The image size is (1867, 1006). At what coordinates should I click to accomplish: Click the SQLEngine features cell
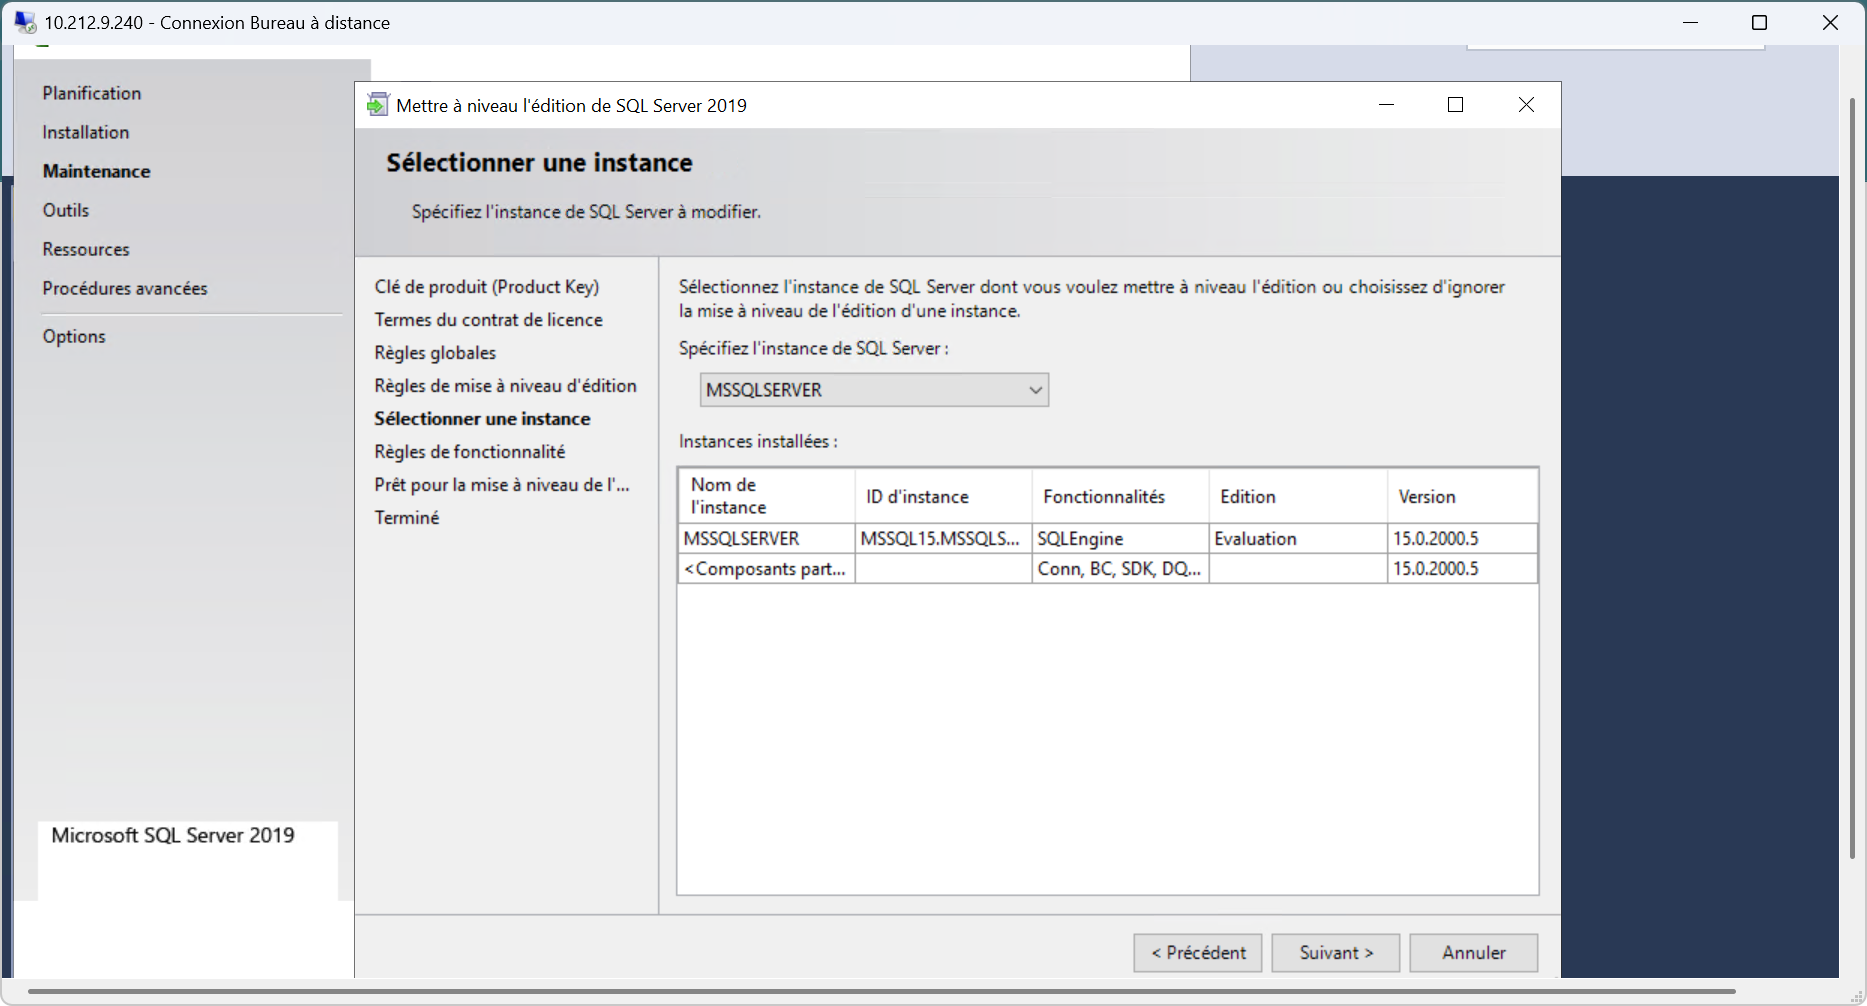coord(1120,539)
